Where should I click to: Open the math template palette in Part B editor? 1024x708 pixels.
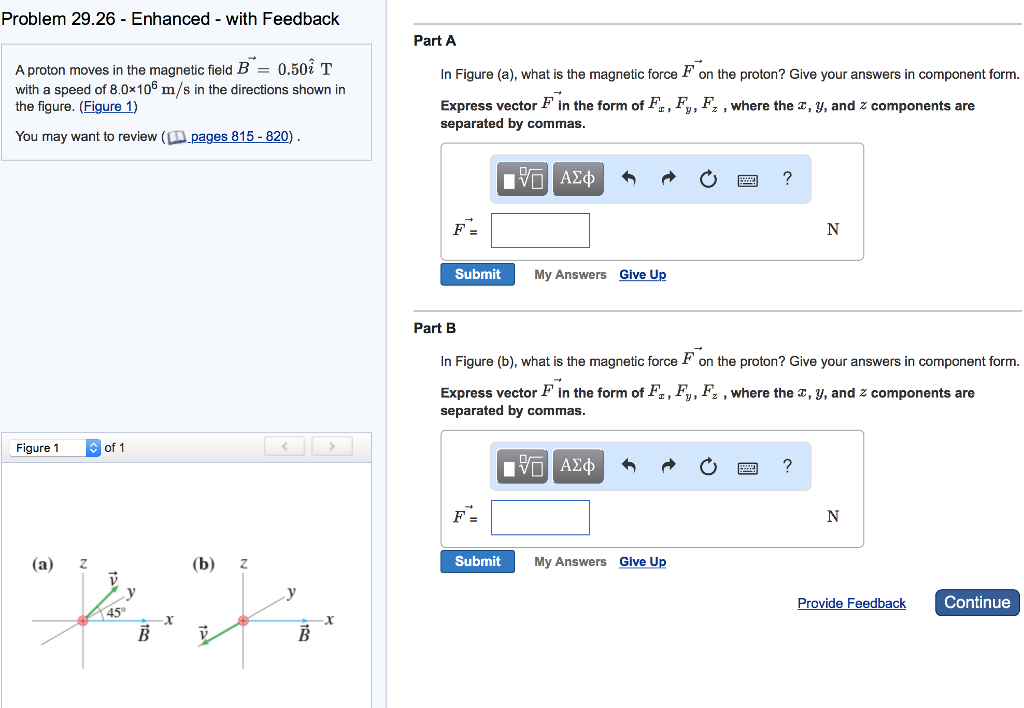[x=521, y=466]
